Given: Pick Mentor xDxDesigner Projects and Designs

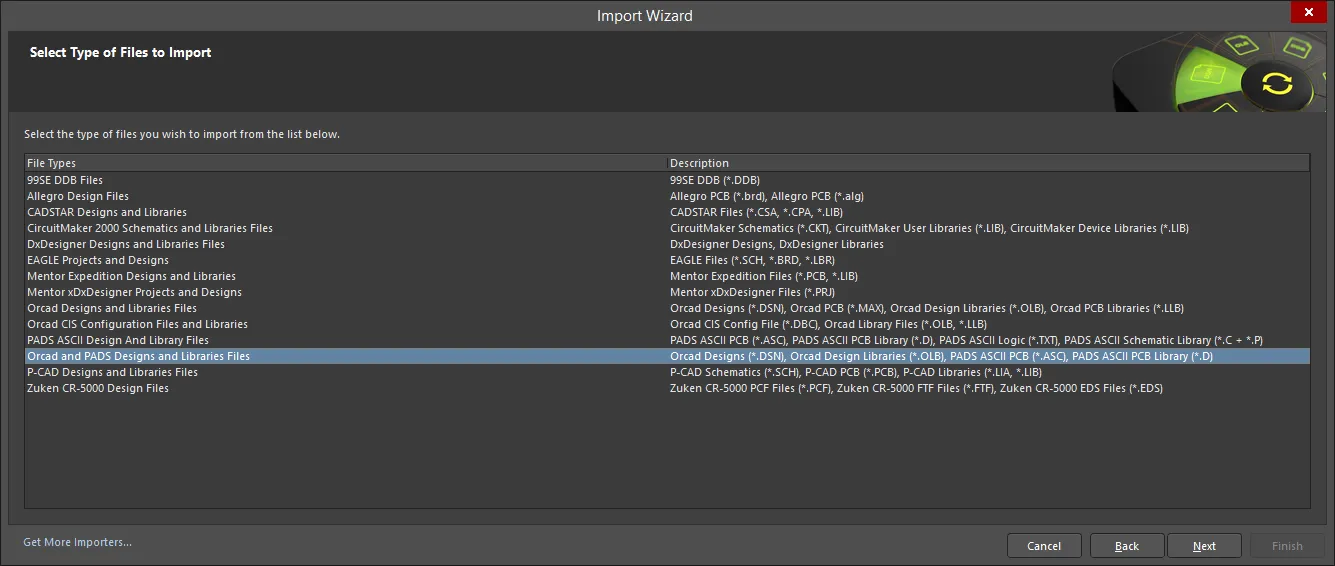Looking at the screenshot, I should point(667,292).
